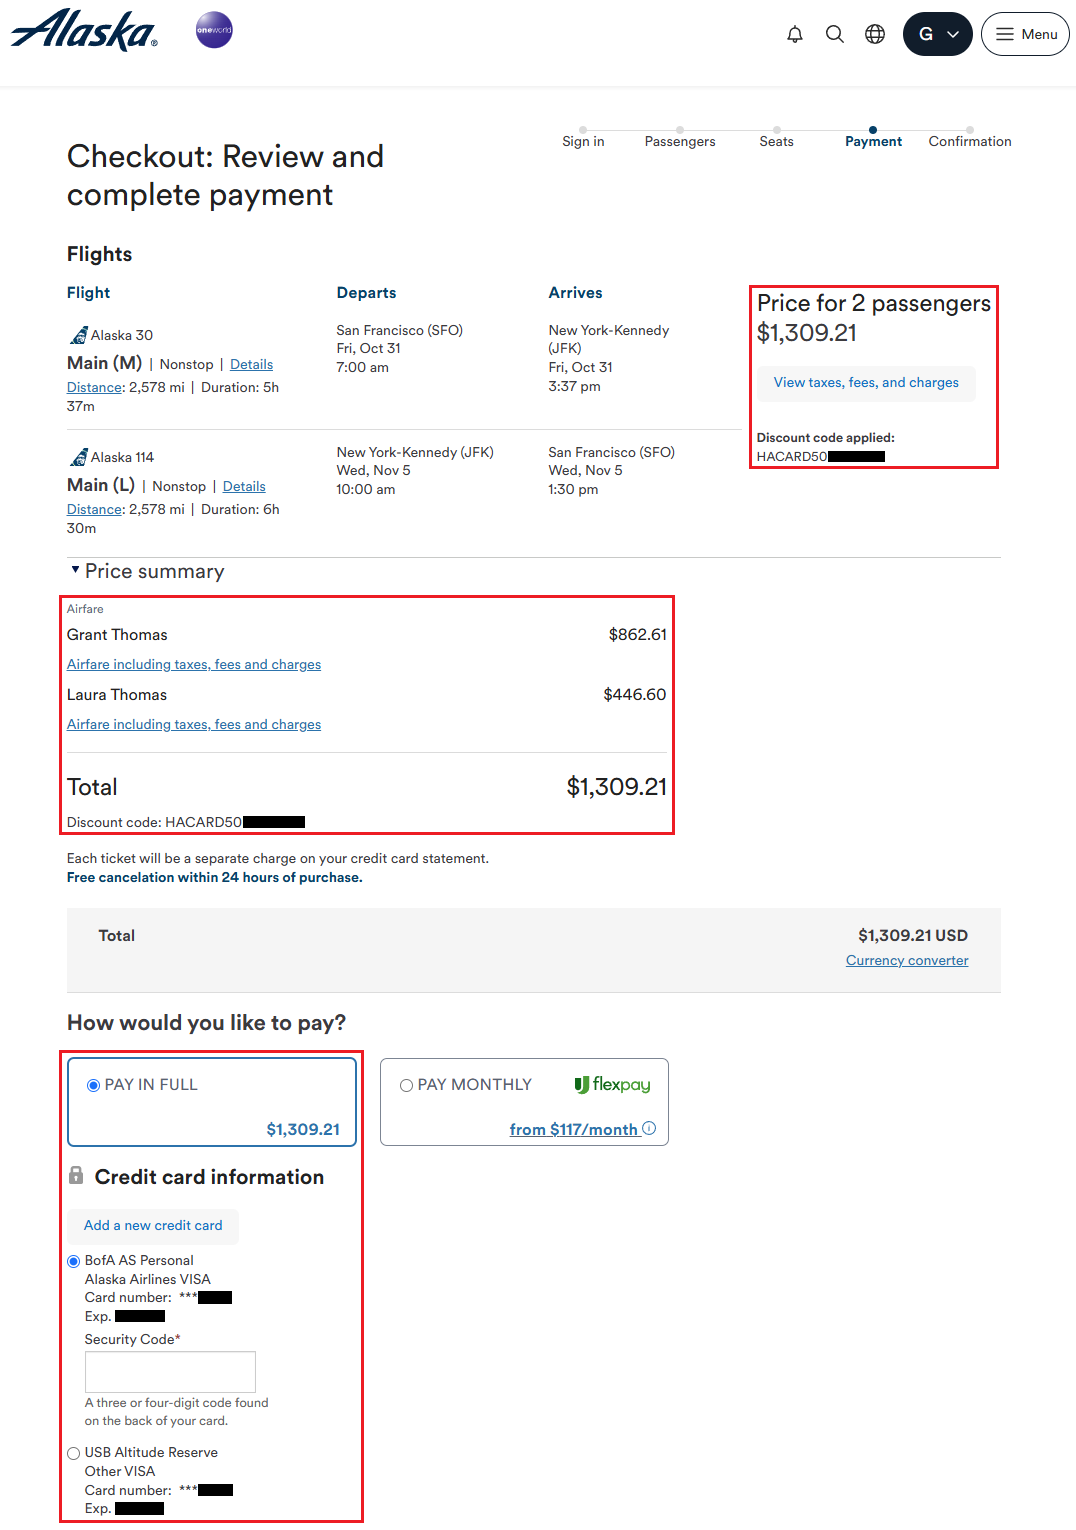1076x1530 pixels.
Task: Click the globe language icon
Action: [875, 34]
